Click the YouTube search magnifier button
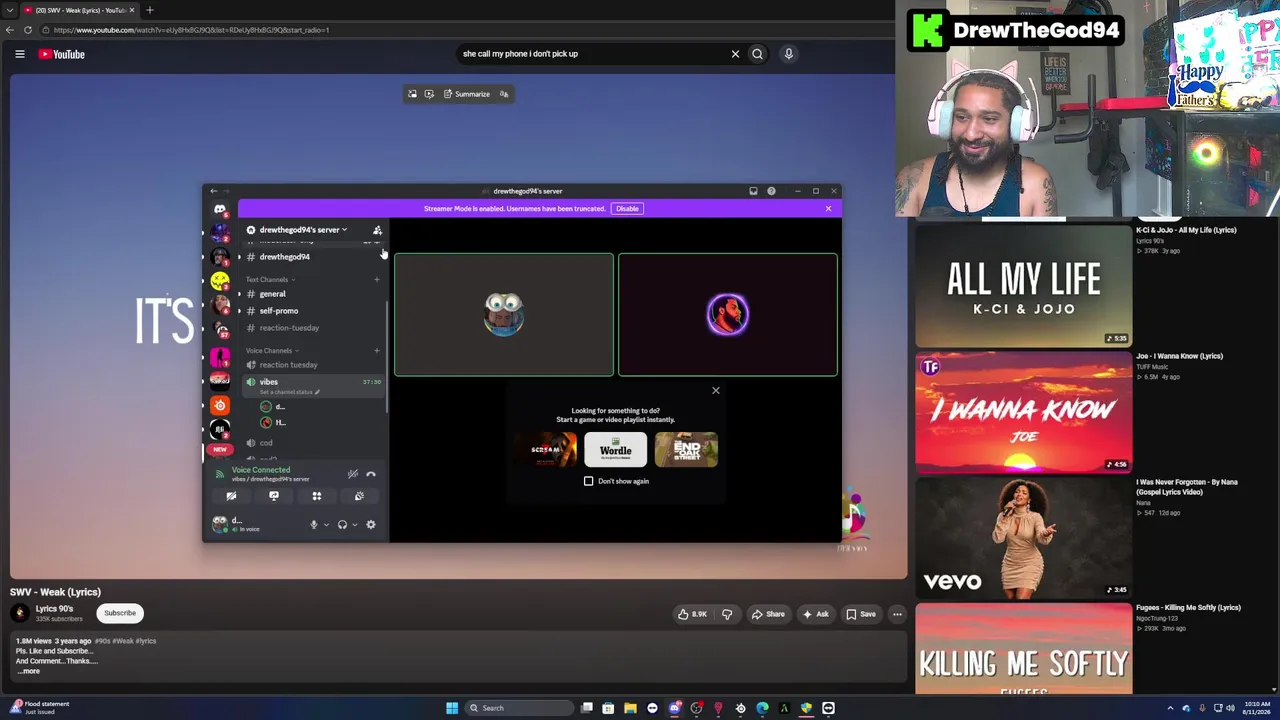 click(757, 54)
